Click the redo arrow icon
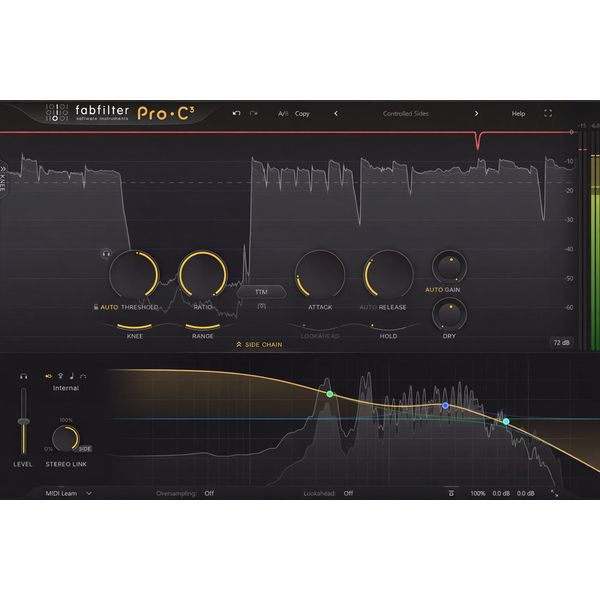Screen dimensions: 600x600 click(x=253, y=113)
